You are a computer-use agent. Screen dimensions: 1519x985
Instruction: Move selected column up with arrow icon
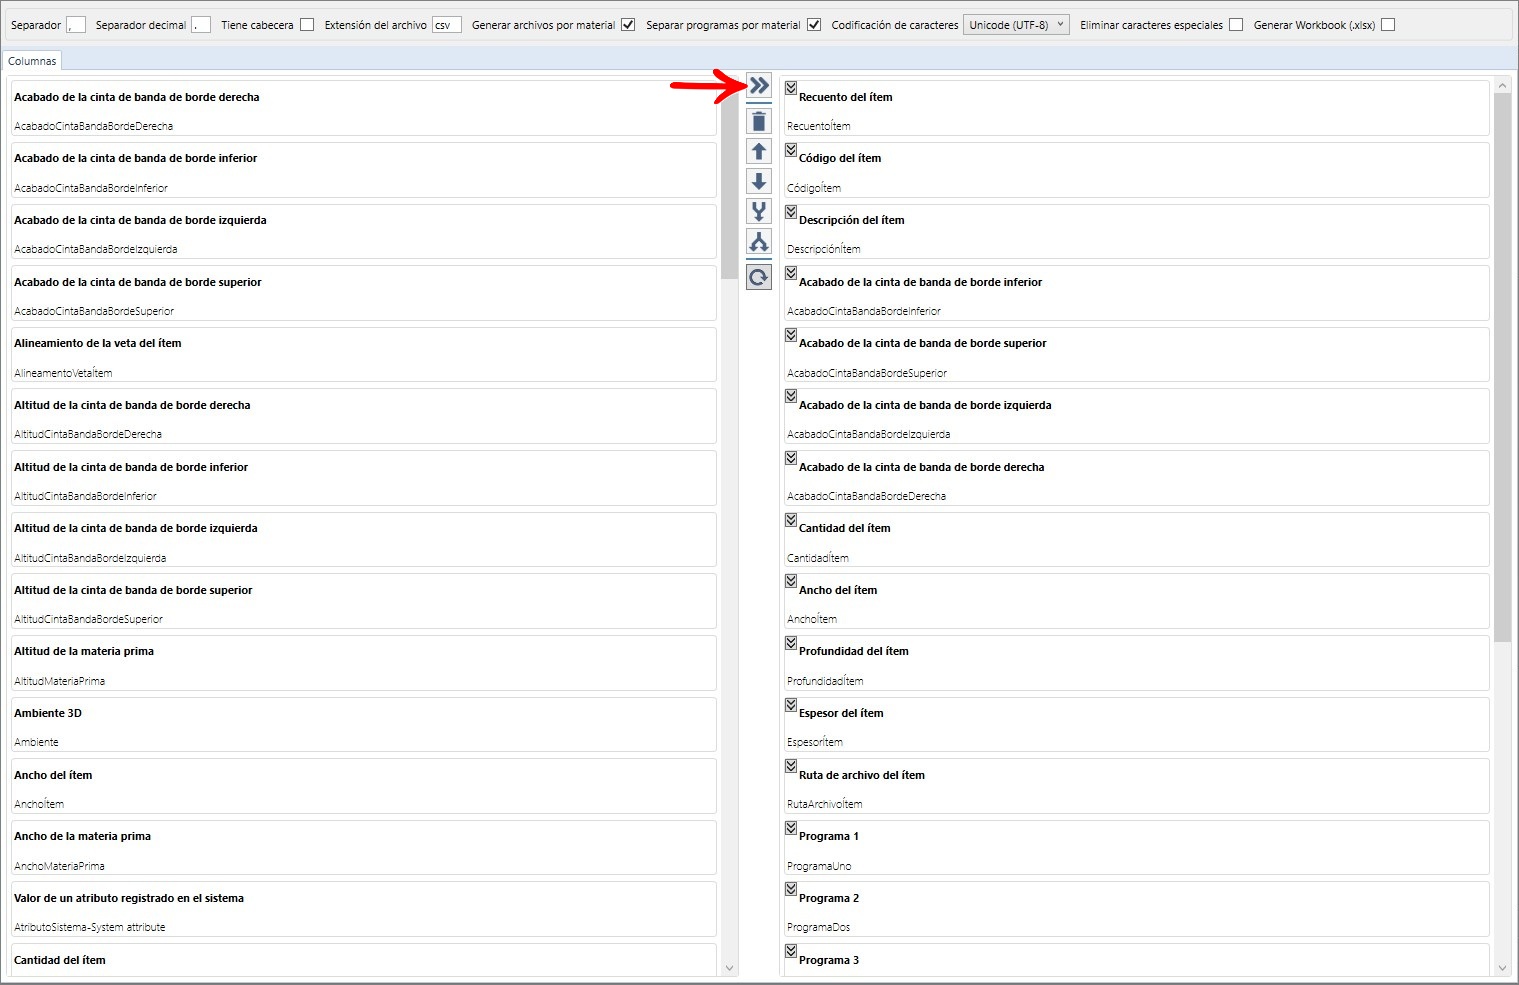click(759, 152)
